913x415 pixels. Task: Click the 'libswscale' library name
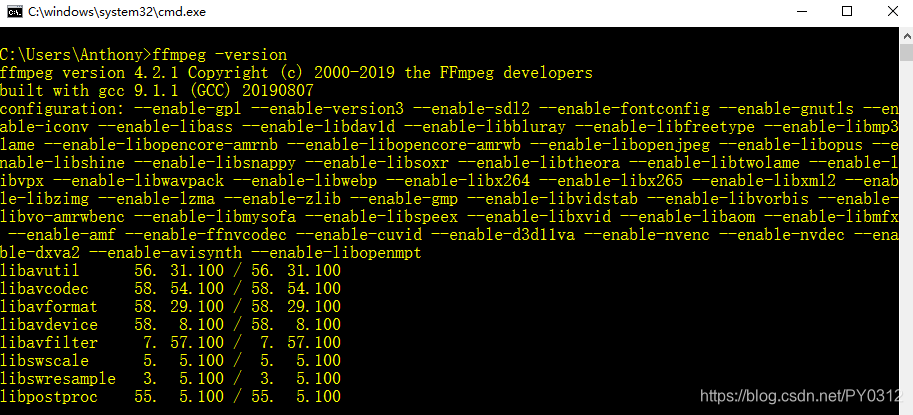pos(45,361)
